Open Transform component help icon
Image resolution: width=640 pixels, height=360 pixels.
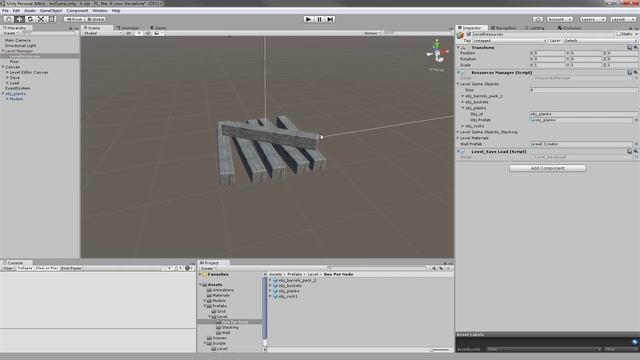point(629,47)
